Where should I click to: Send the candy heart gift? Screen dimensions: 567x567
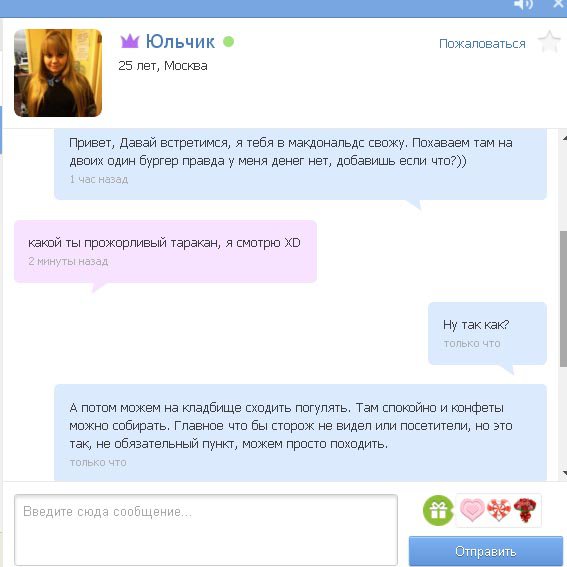(x=499, y=510)
